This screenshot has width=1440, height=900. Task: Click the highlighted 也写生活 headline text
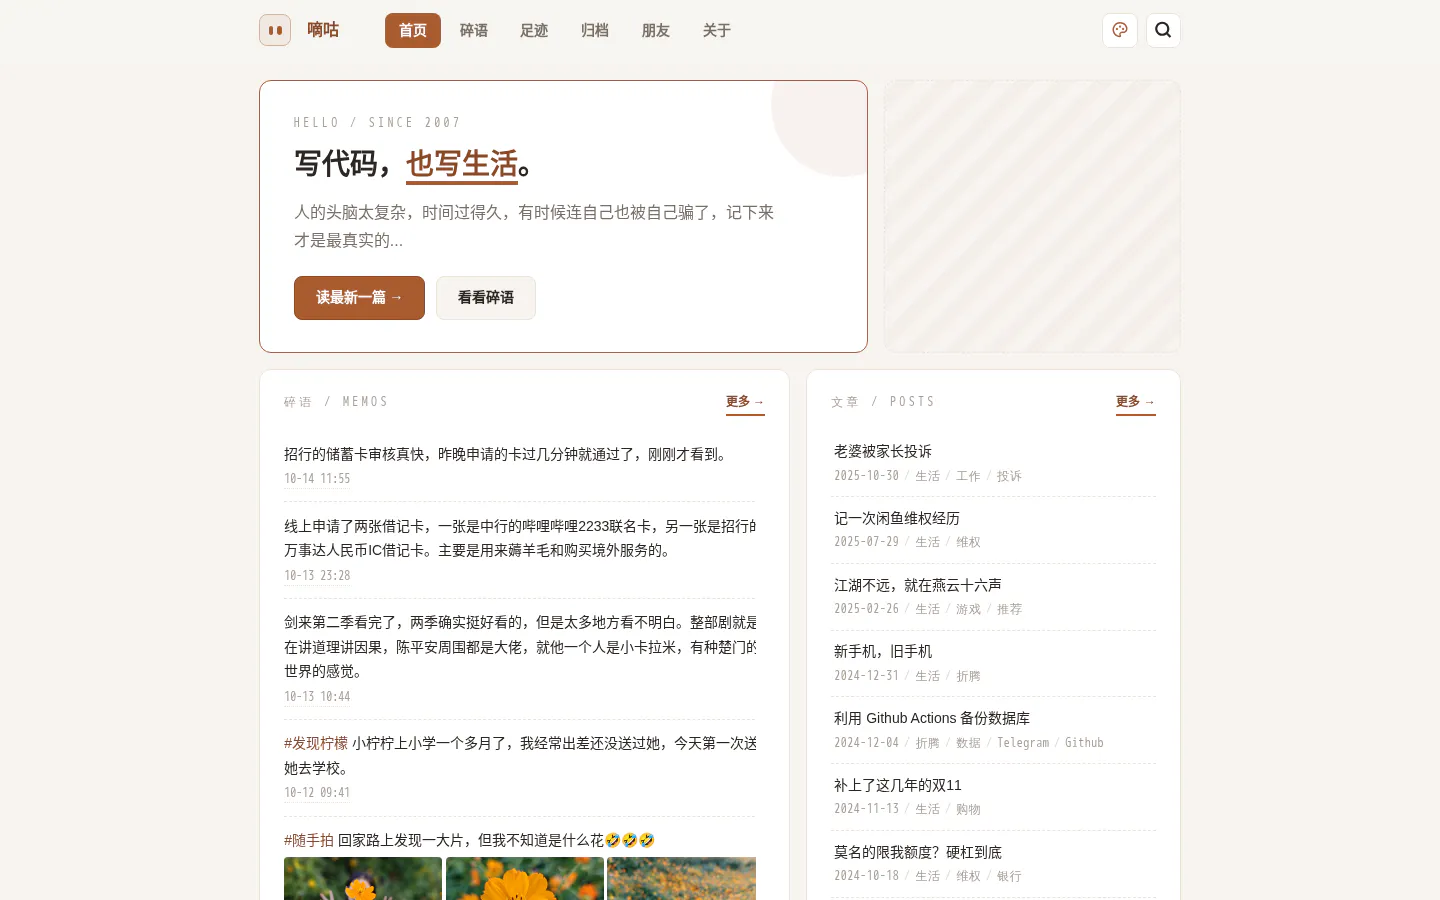[462, 164]
